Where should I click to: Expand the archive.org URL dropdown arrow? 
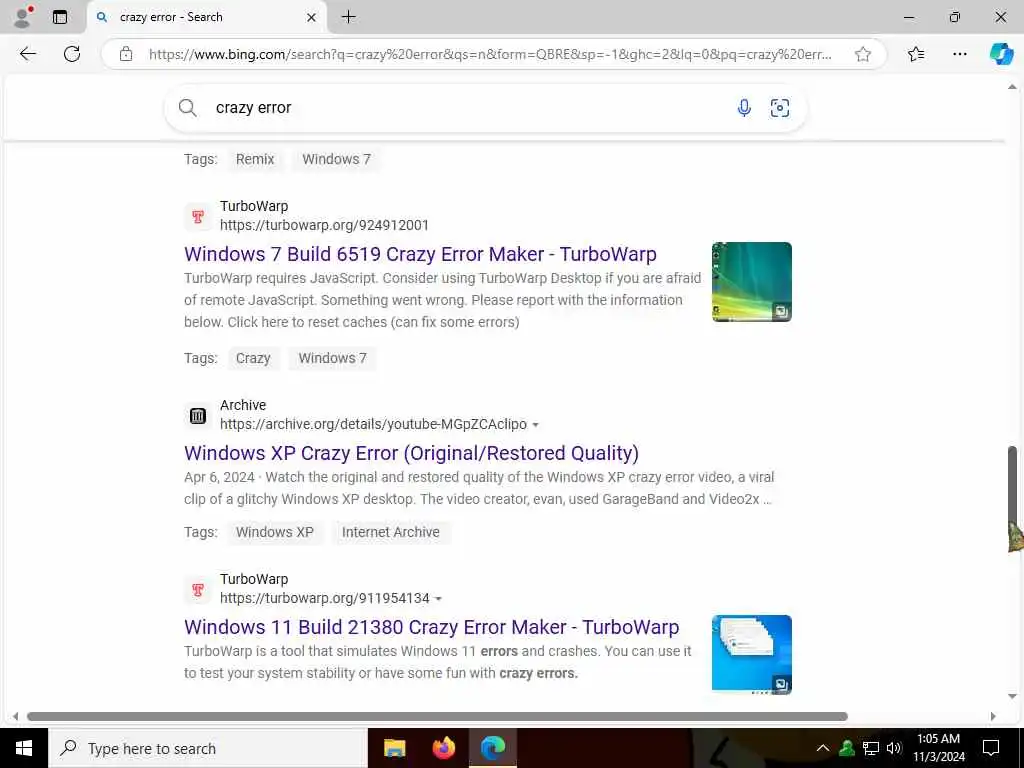point(536,425)
